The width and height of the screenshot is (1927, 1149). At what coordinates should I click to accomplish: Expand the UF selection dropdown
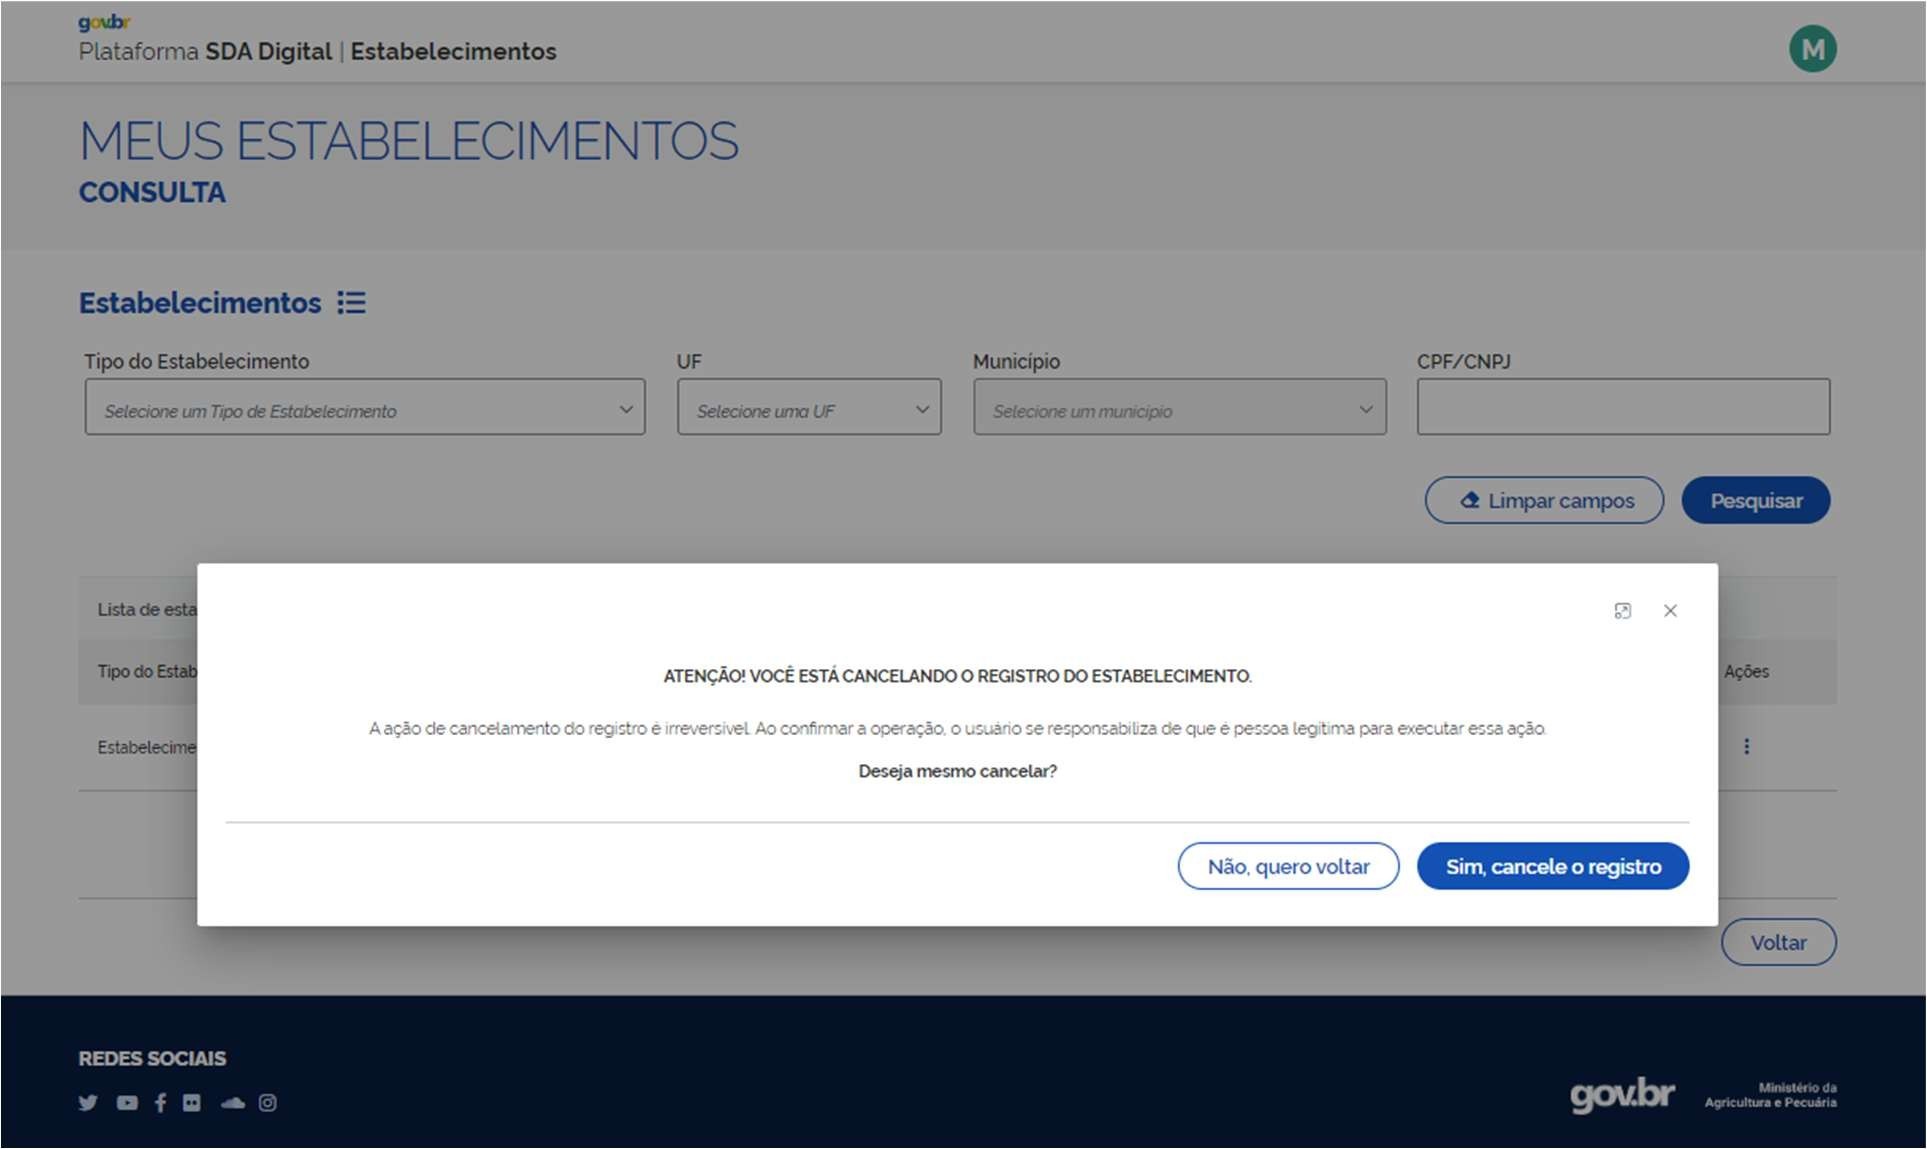click(x=808, y=407)
